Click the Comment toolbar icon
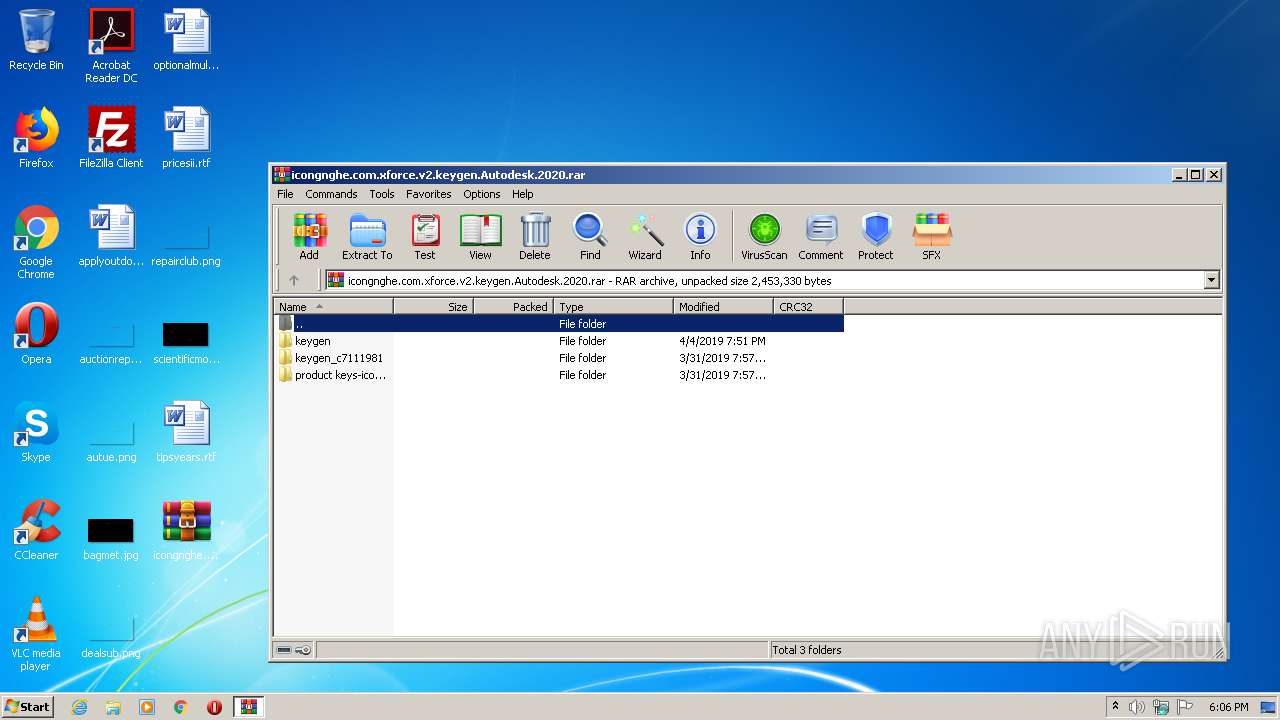The image size is (1280, 720). [821, 237]
